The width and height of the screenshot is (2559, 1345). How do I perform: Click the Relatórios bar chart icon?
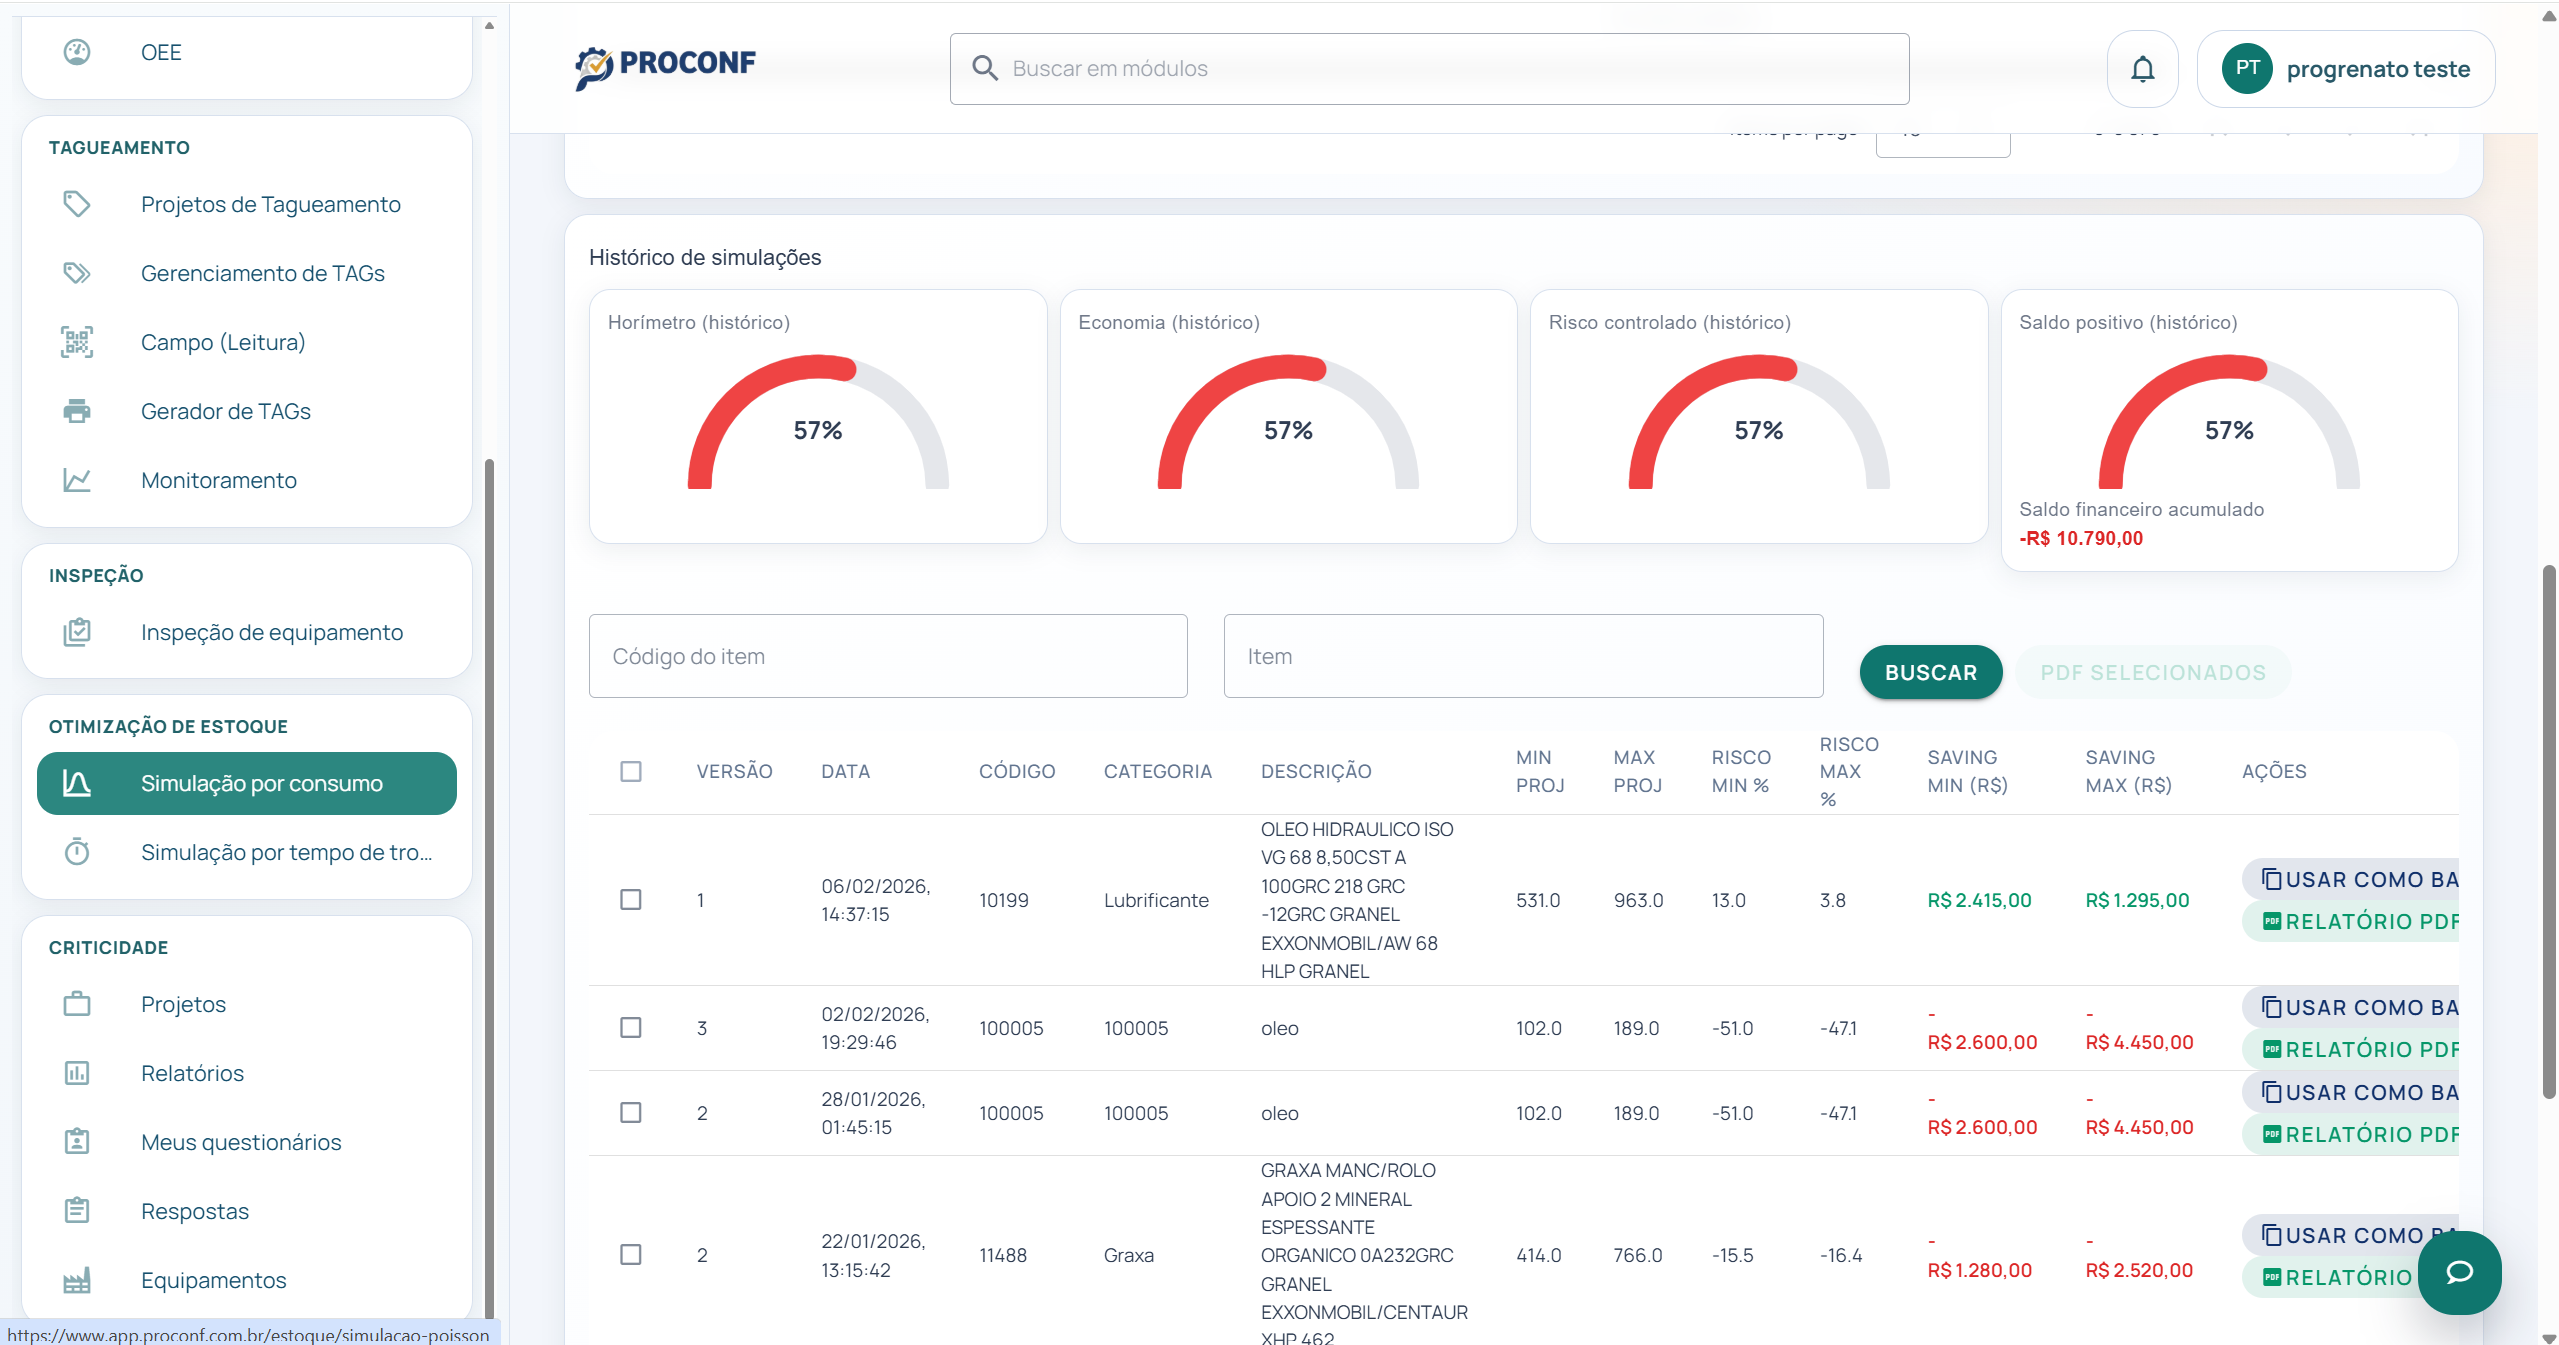coord(77,1073)
